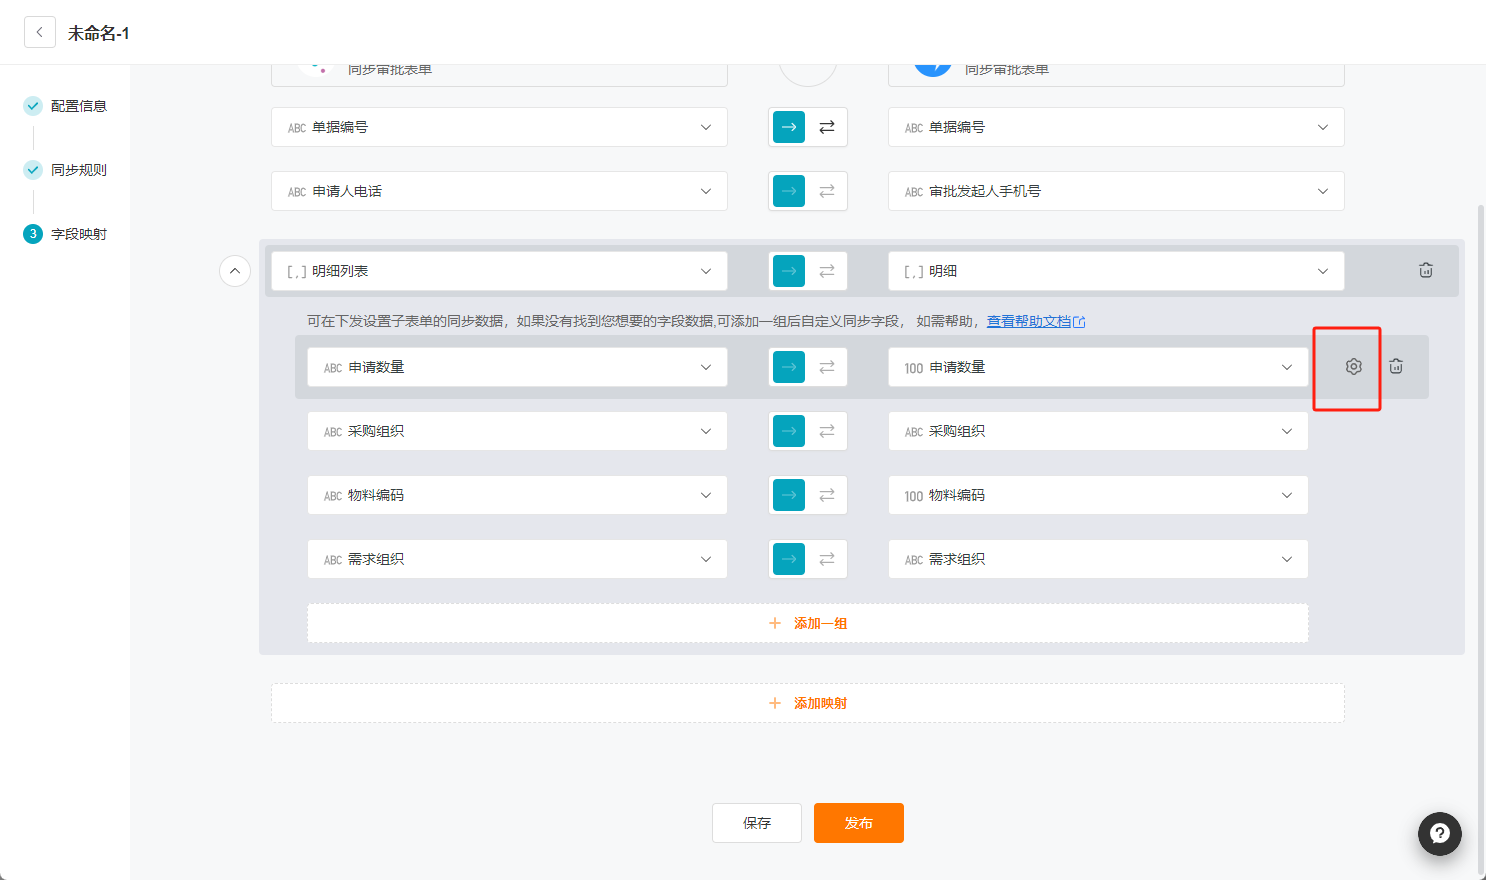Set one-way sync arrow for 明细列表
Image resolution: width=1486 pixels, height=880 pixels.
coord(789,271)
